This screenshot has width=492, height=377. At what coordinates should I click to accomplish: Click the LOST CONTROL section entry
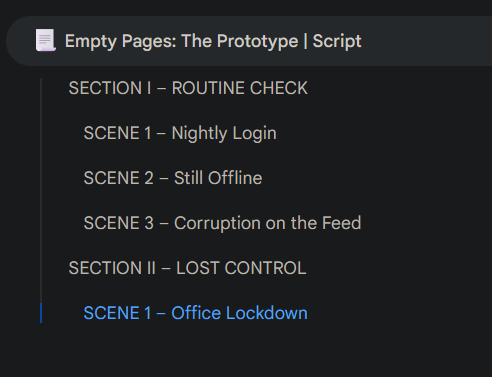[241, 268]
